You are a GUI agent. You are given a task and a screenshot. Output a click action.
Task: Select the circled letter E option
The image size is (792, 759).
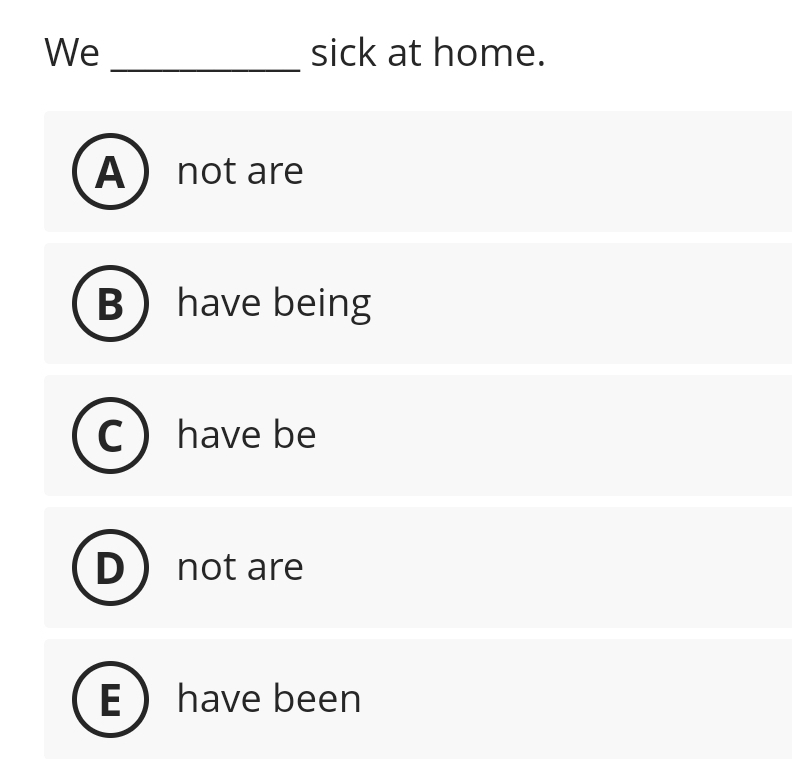pos(110,699)
